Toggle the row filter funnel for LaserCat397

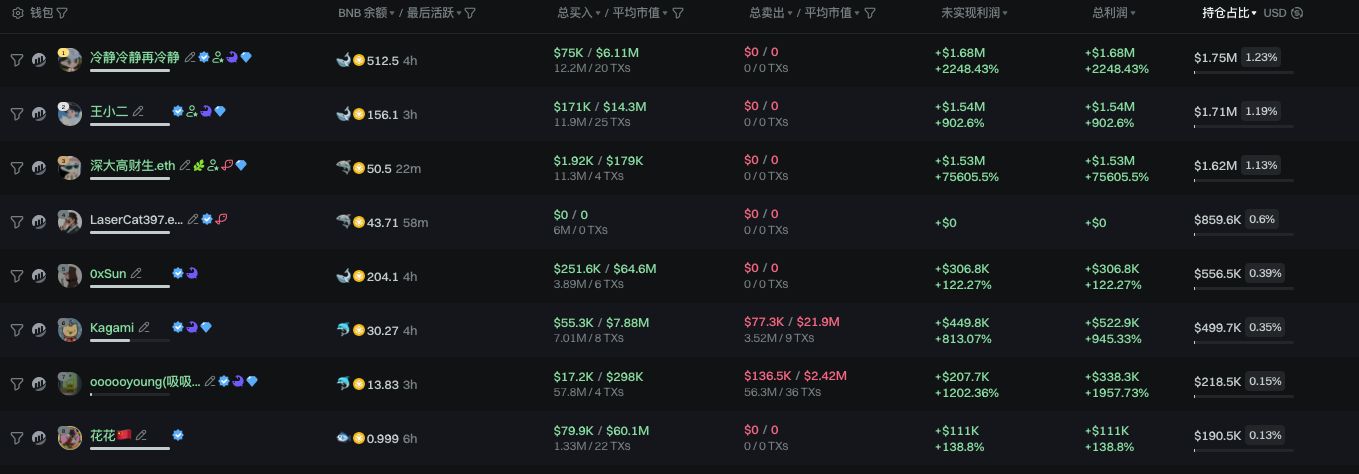[x=17, y=222]
